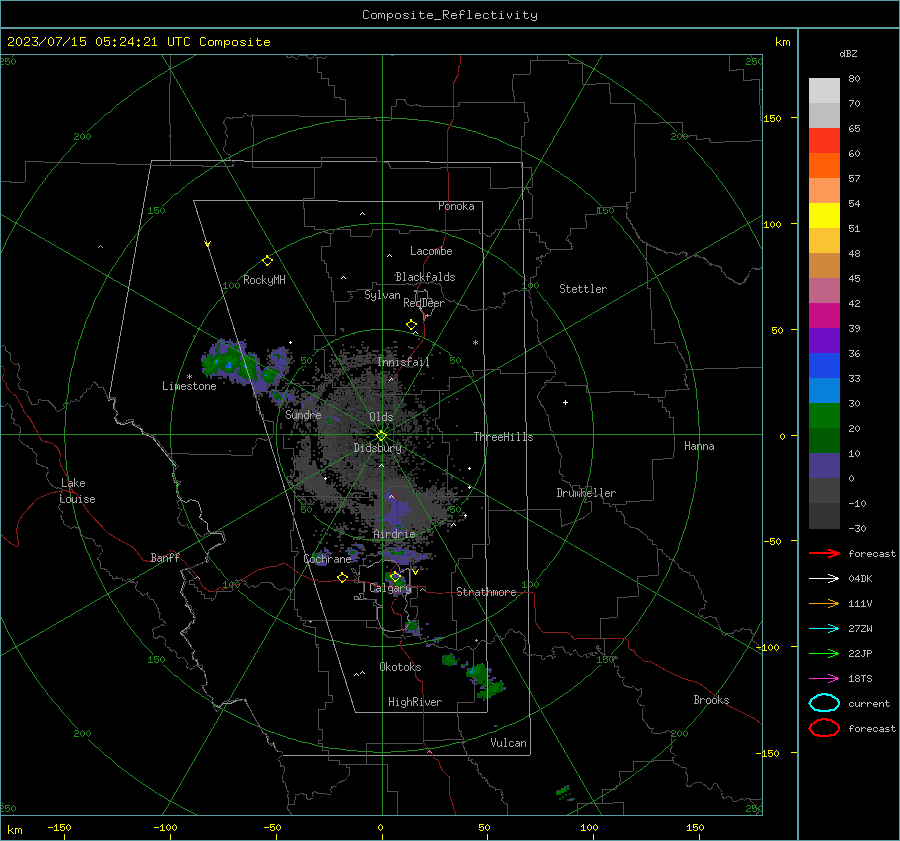Pick the blue 33-36 dBZ swatch

tap(824, 365)
